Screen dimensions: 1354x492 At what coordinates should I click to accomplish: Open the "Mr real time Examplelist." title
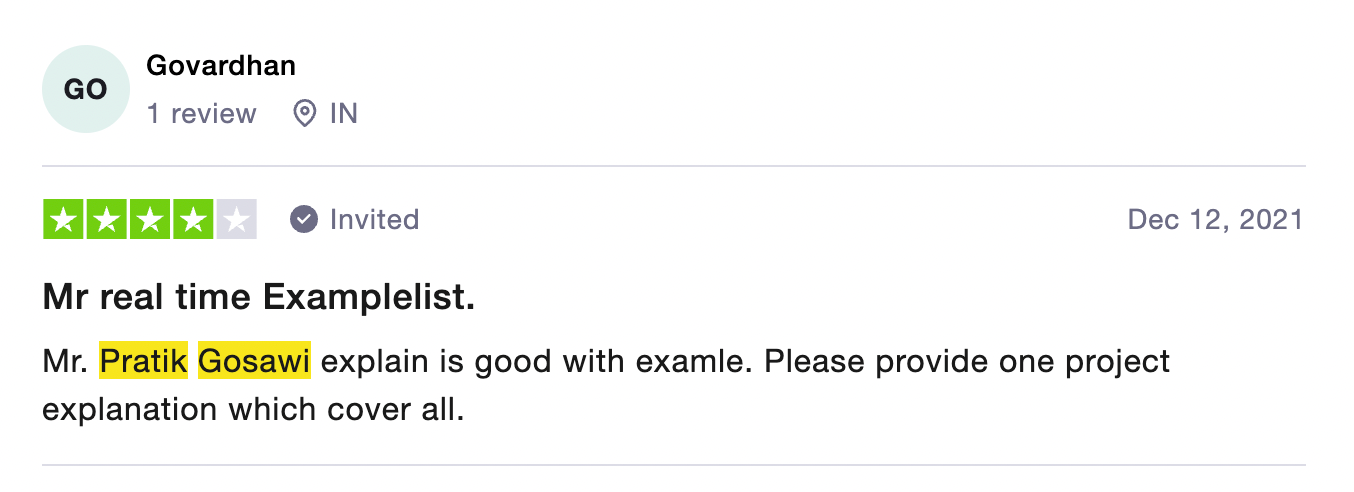259,297
